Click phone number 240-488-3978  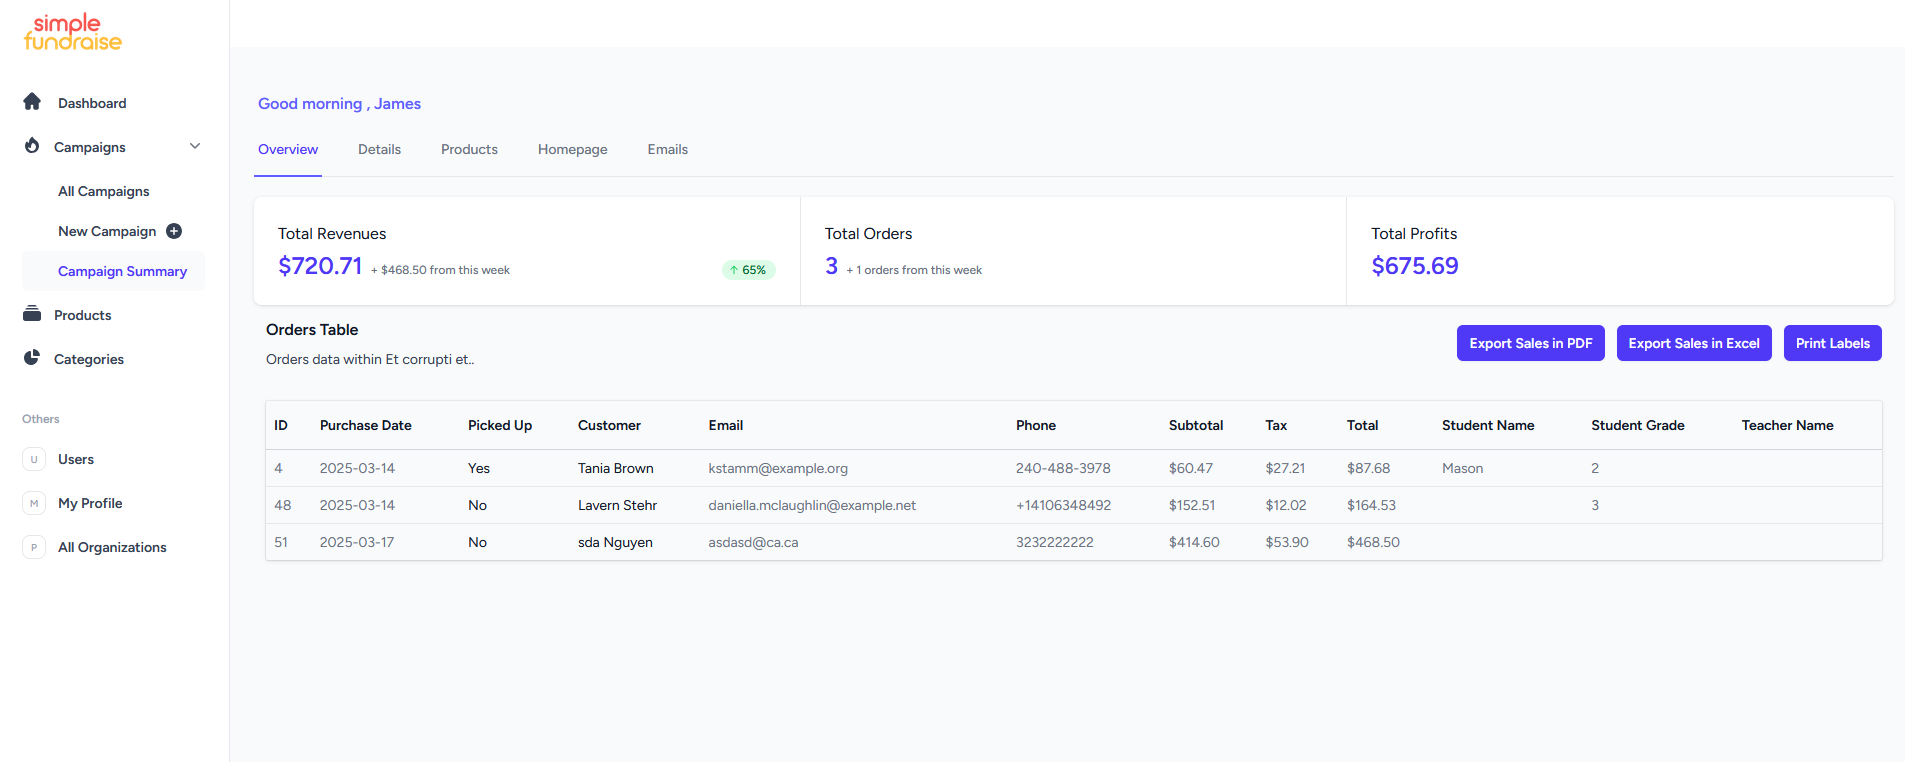[x=1063, y=468]
